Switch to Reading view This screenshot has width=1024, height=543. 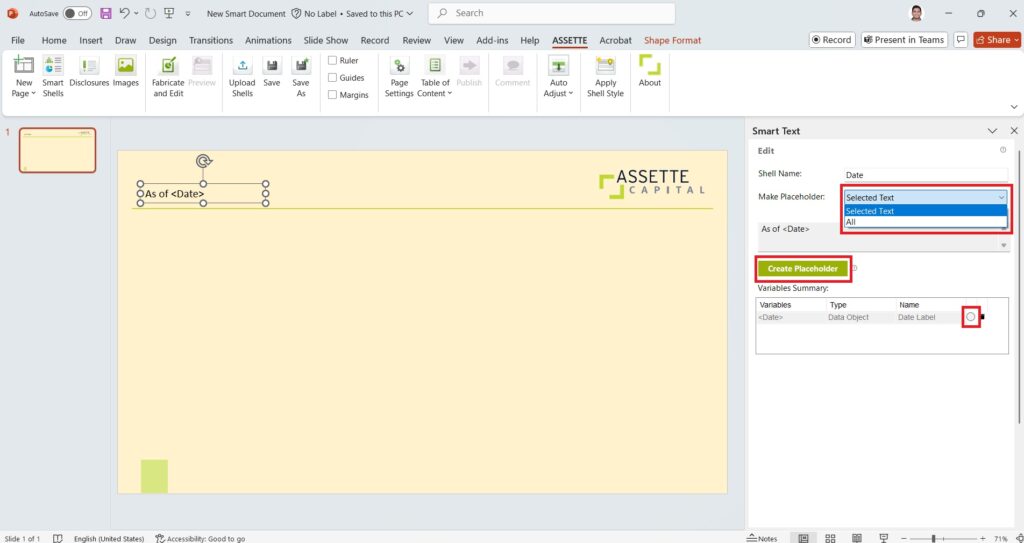pyautogui.click(x=857, y=538)
